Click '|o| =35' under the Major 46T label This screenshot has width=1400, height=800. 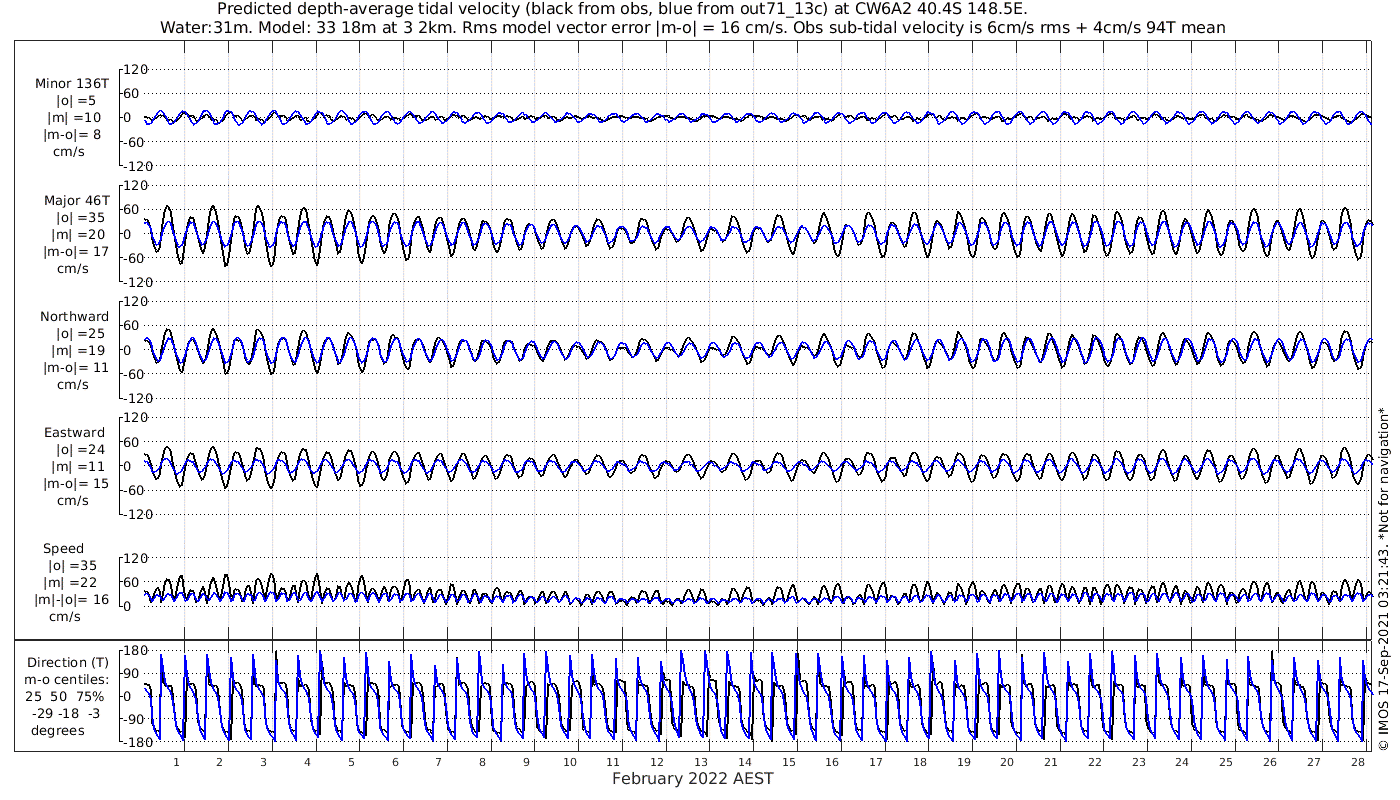(76, 217)
